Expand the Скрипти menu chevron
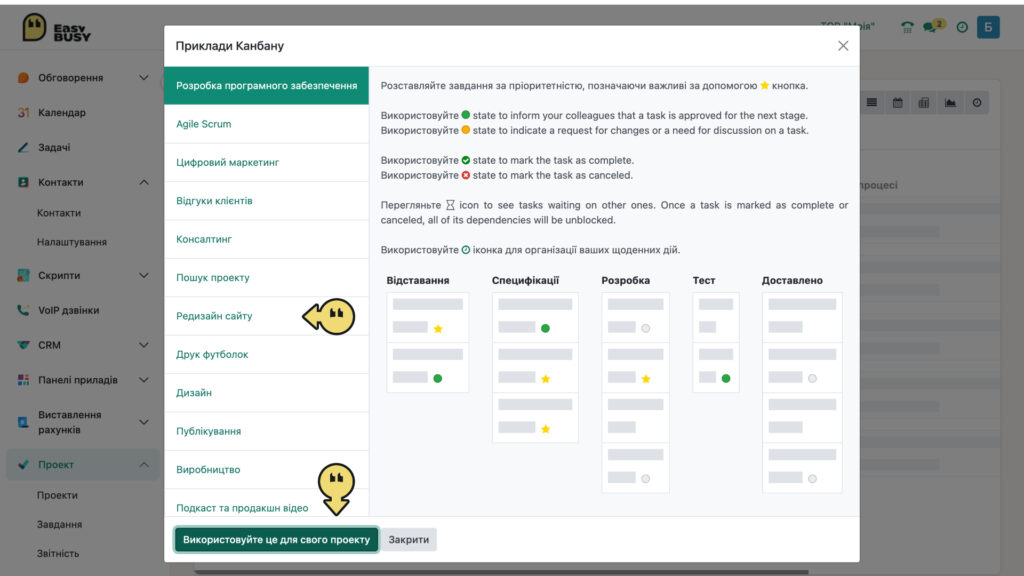The width and height of the screenshot is (1024, 576). click(144, 276)
